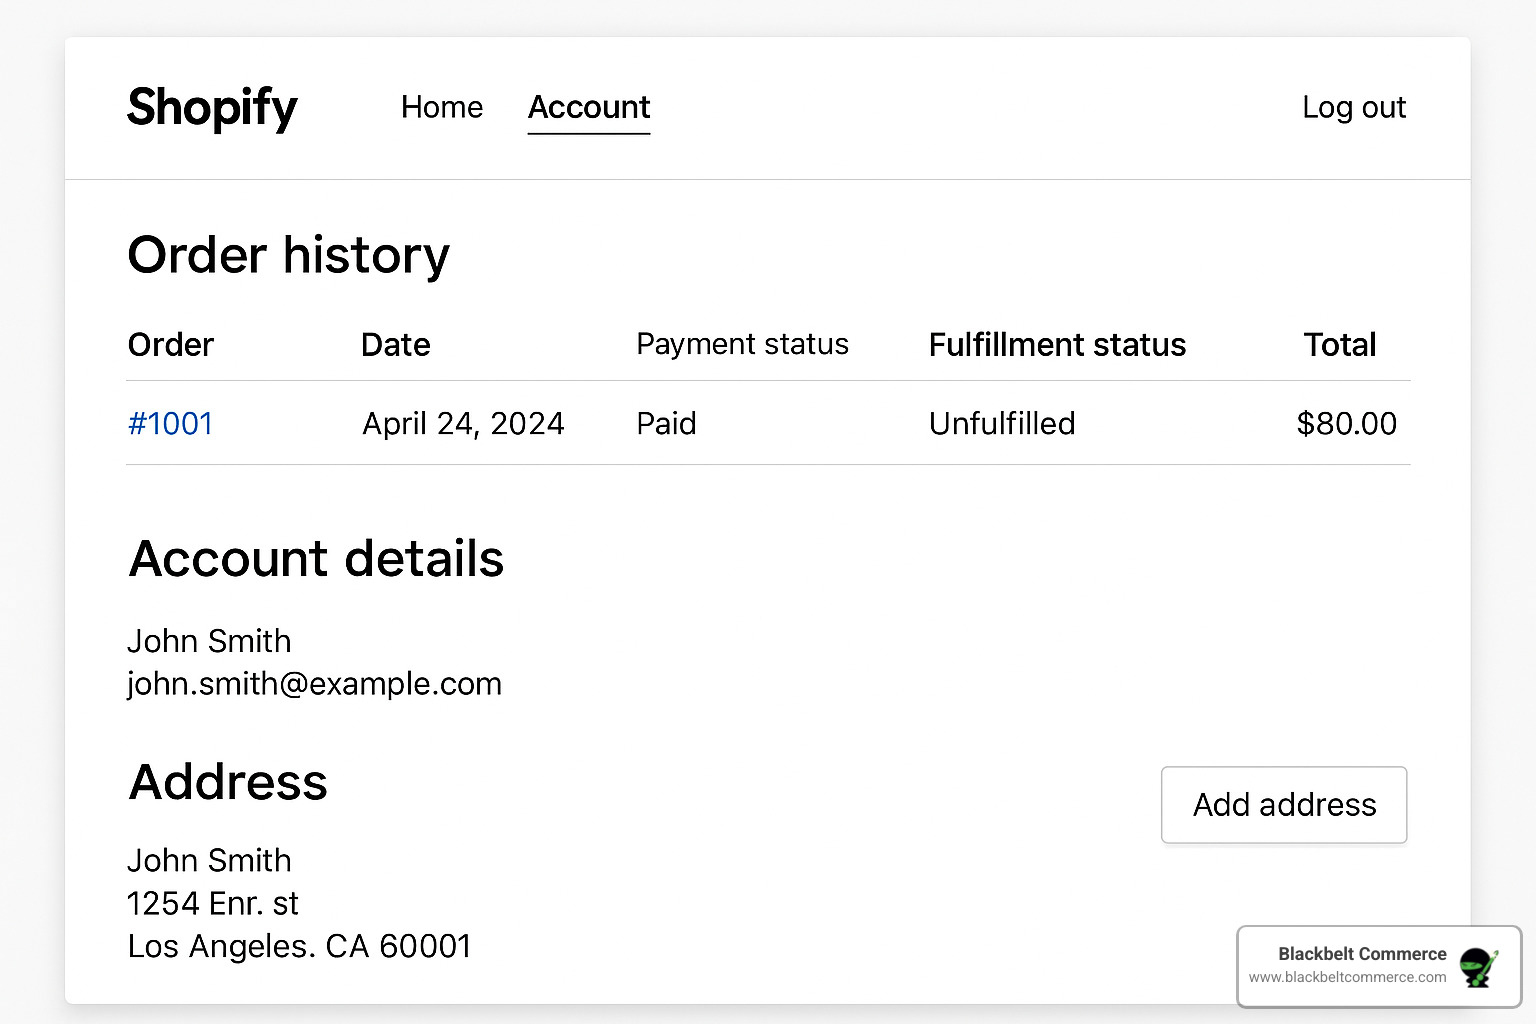1536x1024 pixels.
Task: Select the Date column header
Action: click(x=395, y=344)
